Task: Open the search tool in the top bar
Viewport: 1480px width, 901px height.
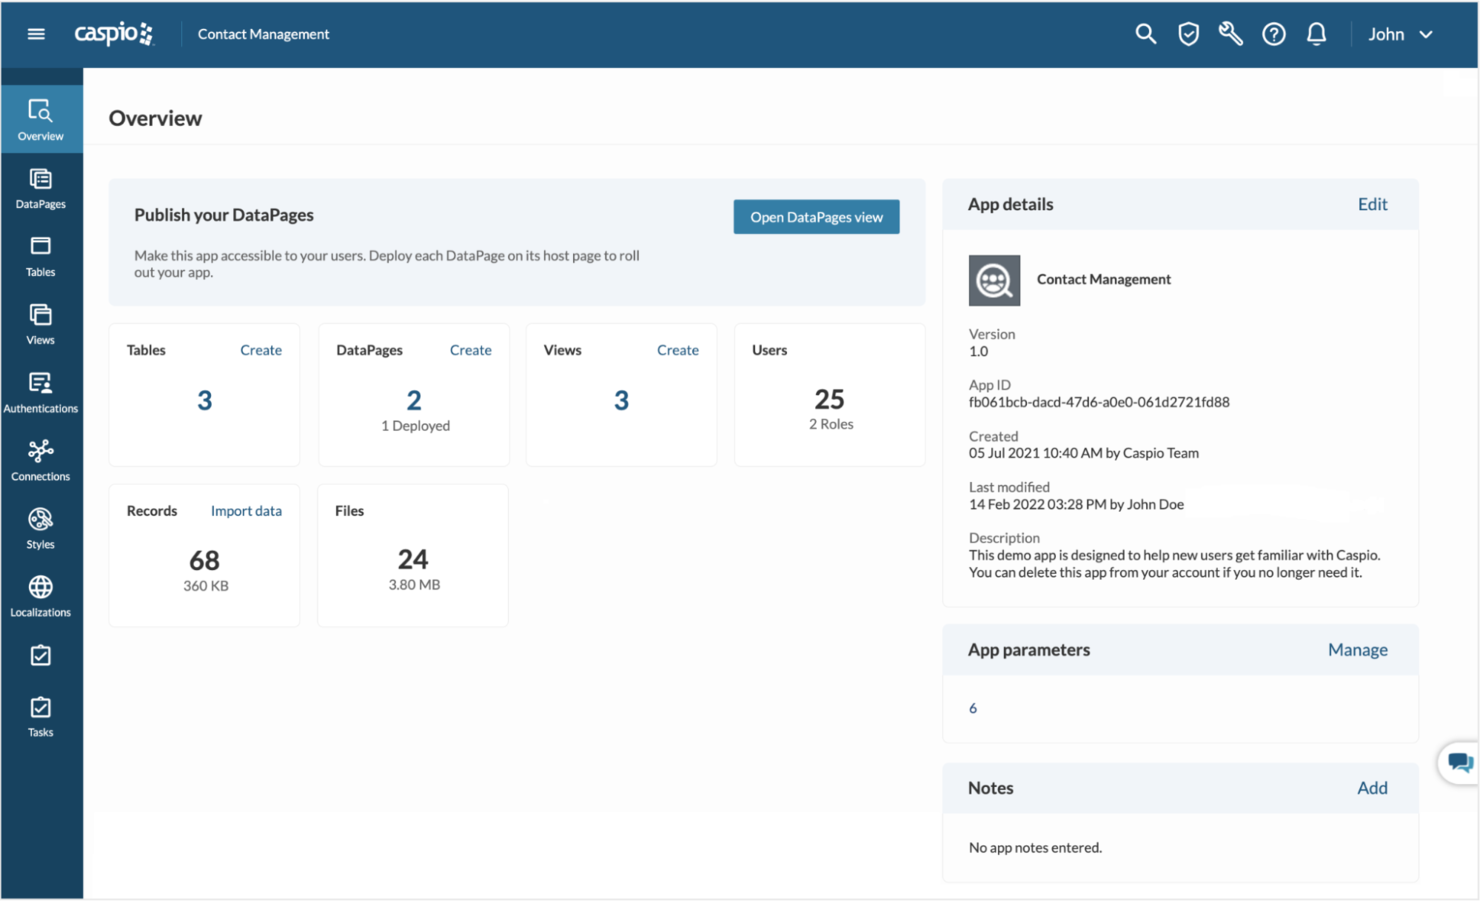Action: coord(1145,33)
